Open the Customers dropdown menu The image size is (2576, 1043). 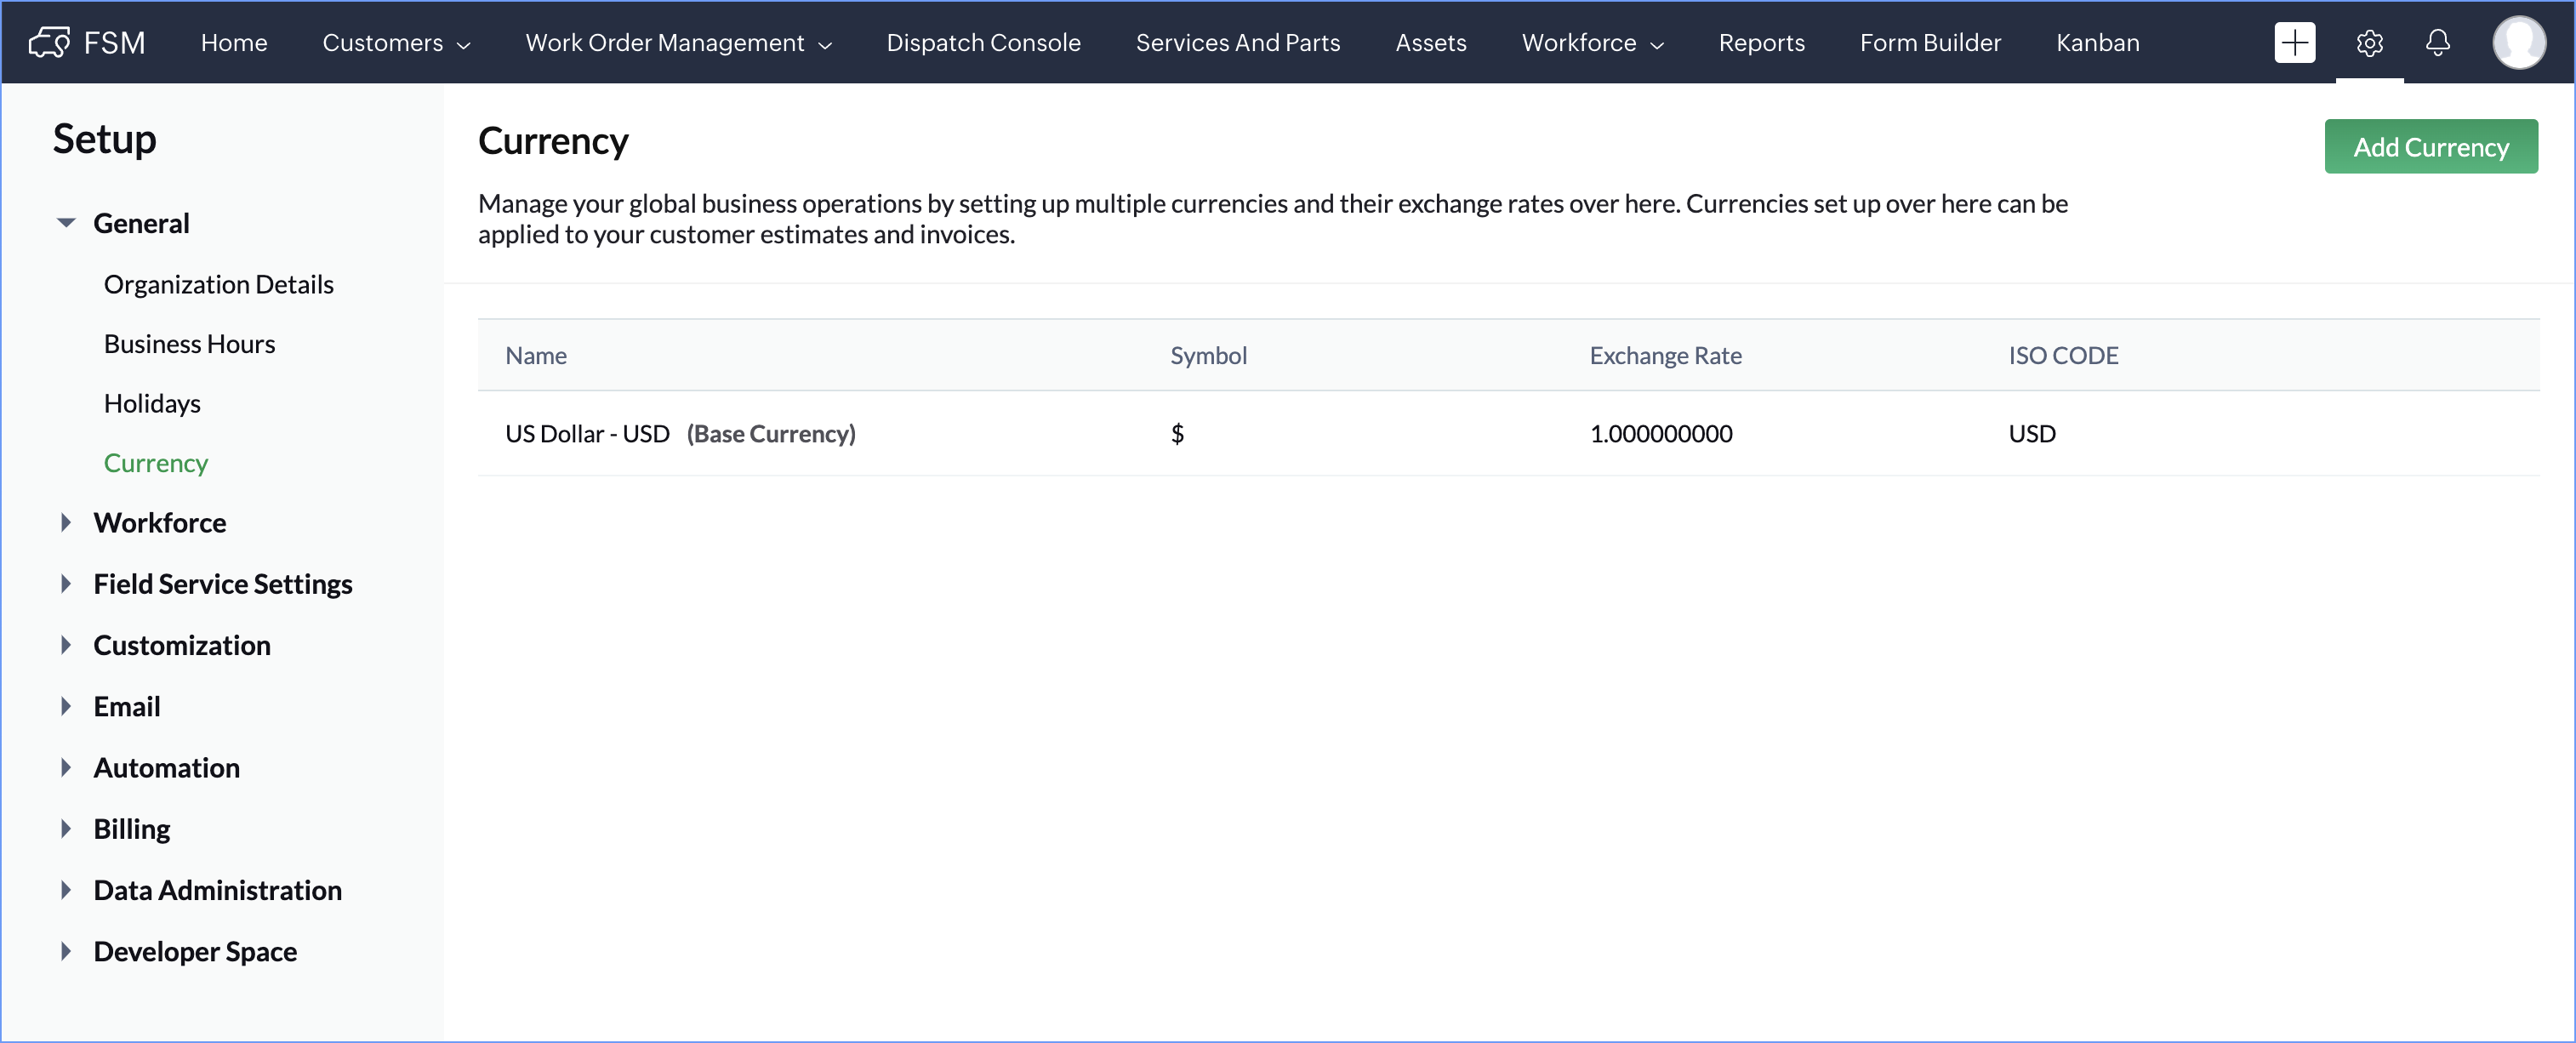pyautogui.click(x=396, y=42)
